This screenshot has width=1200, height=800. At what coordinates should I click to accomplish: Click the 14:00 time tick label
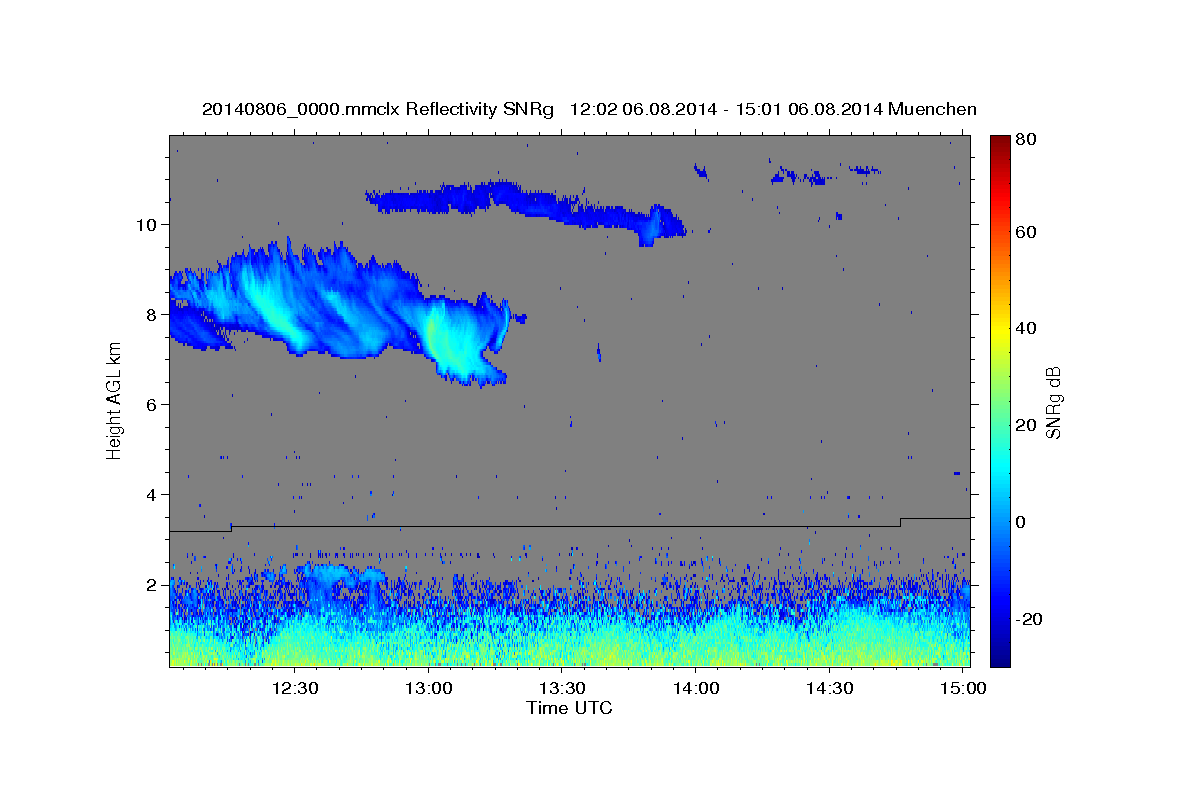coord(696,688)
